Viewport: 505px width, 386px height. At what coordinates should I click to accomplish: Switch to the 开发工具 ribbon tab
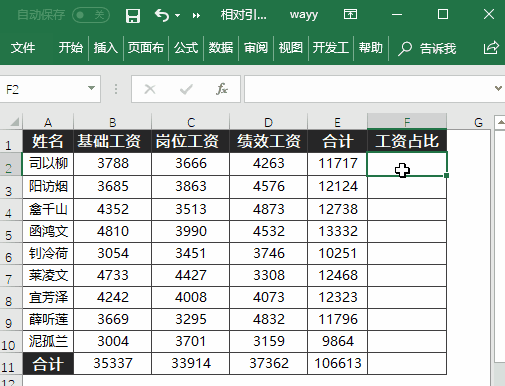pyautogui.click(x=331, y=48)
